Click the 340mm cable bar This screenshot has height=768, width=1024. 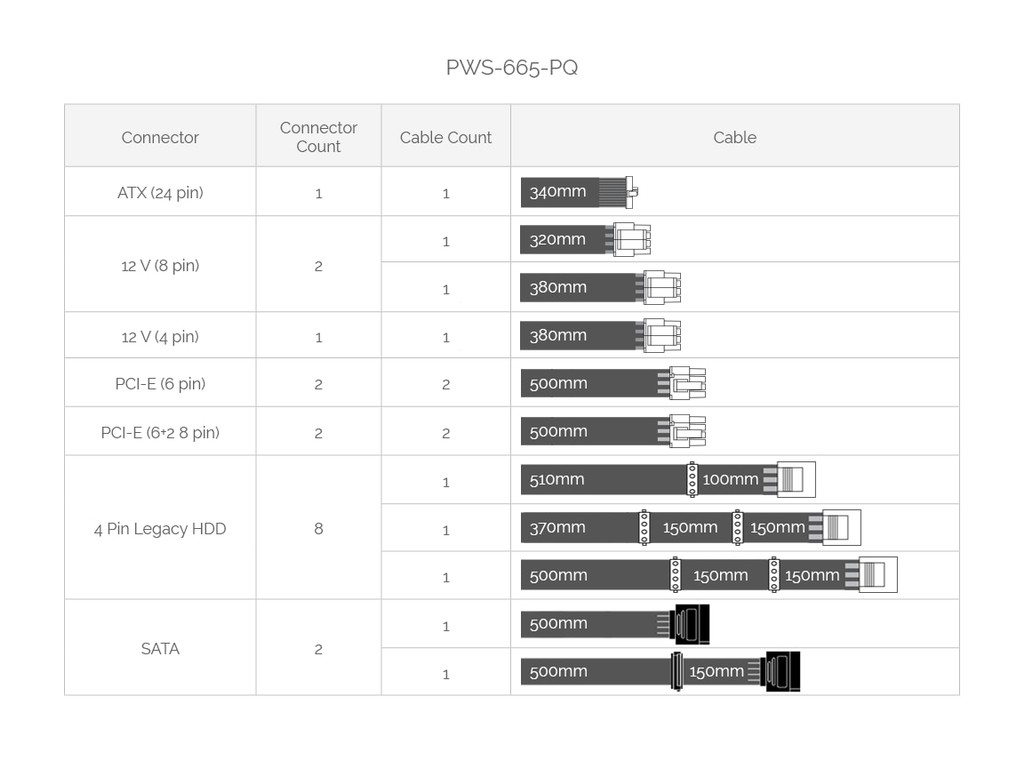pos(560,192)
